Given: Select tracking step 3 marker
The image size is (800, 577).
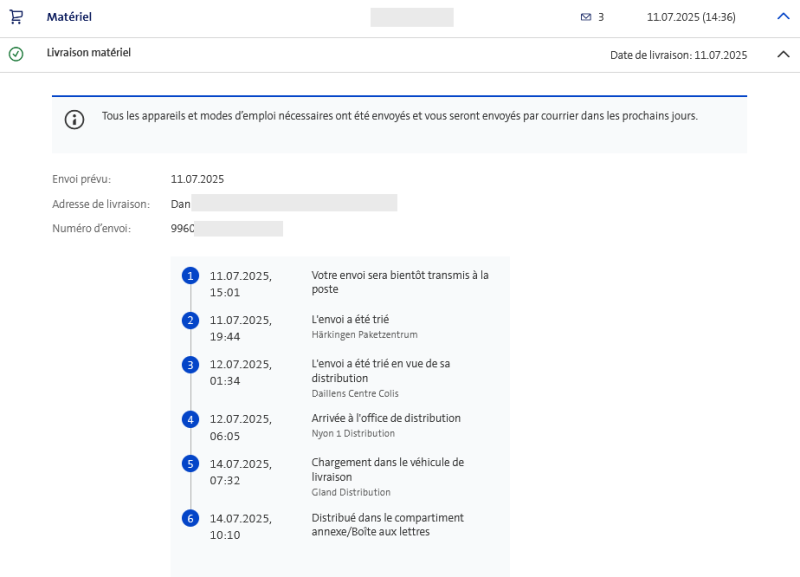Looking at the screenshot, I should (190, 364).
